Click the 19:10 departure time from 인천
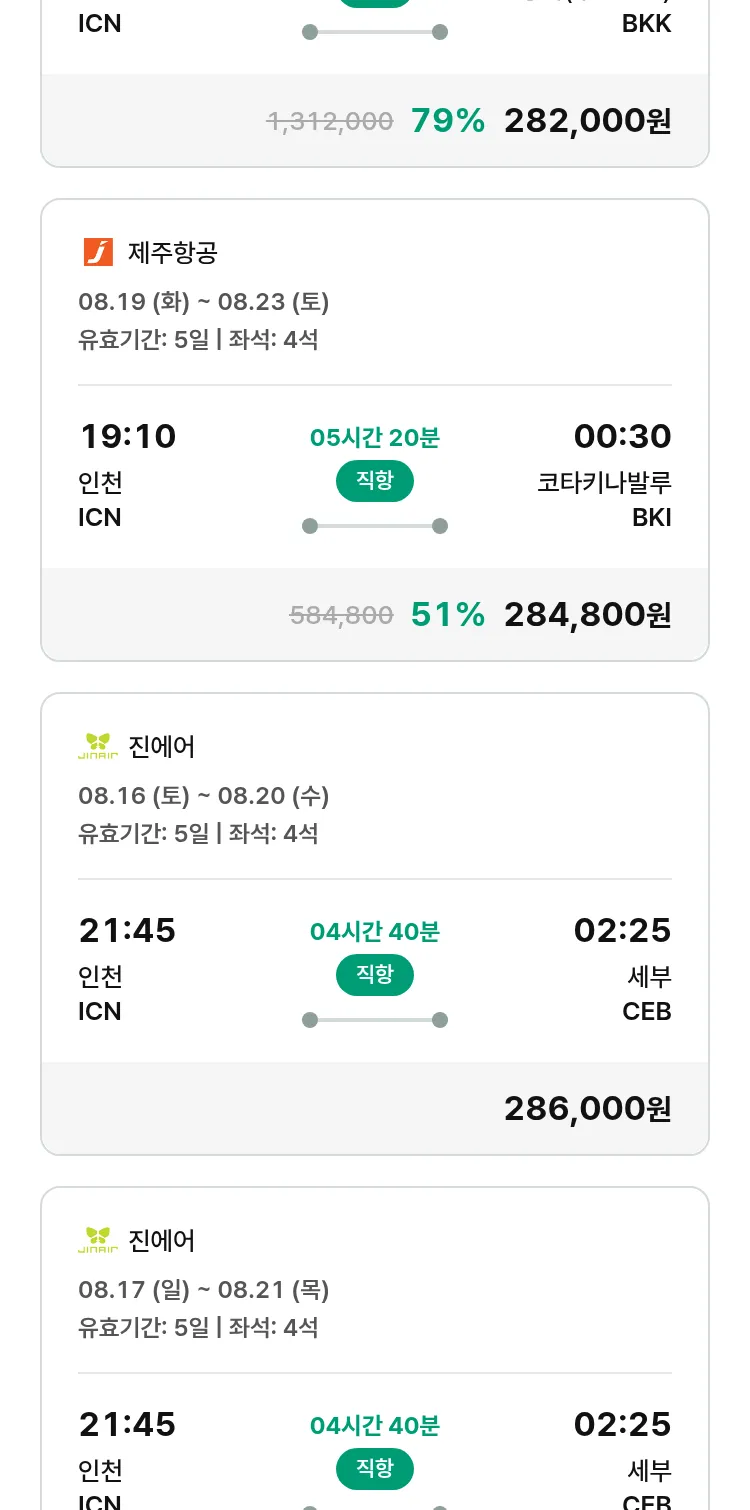750x1510 pixels. click(x=127, y=436)
